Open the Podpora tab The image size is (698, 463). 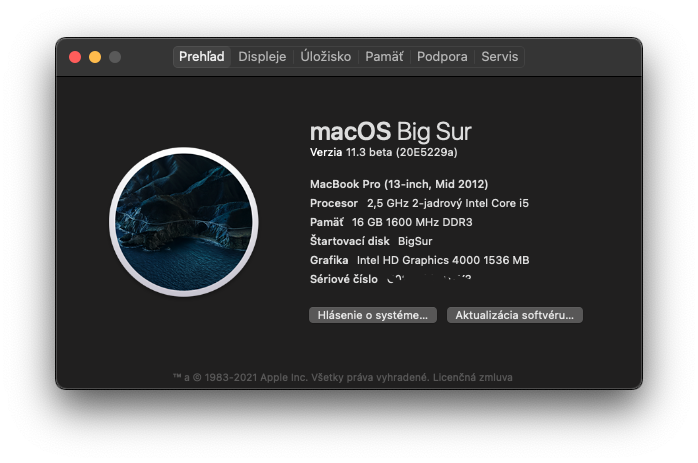tap(442, 57)
